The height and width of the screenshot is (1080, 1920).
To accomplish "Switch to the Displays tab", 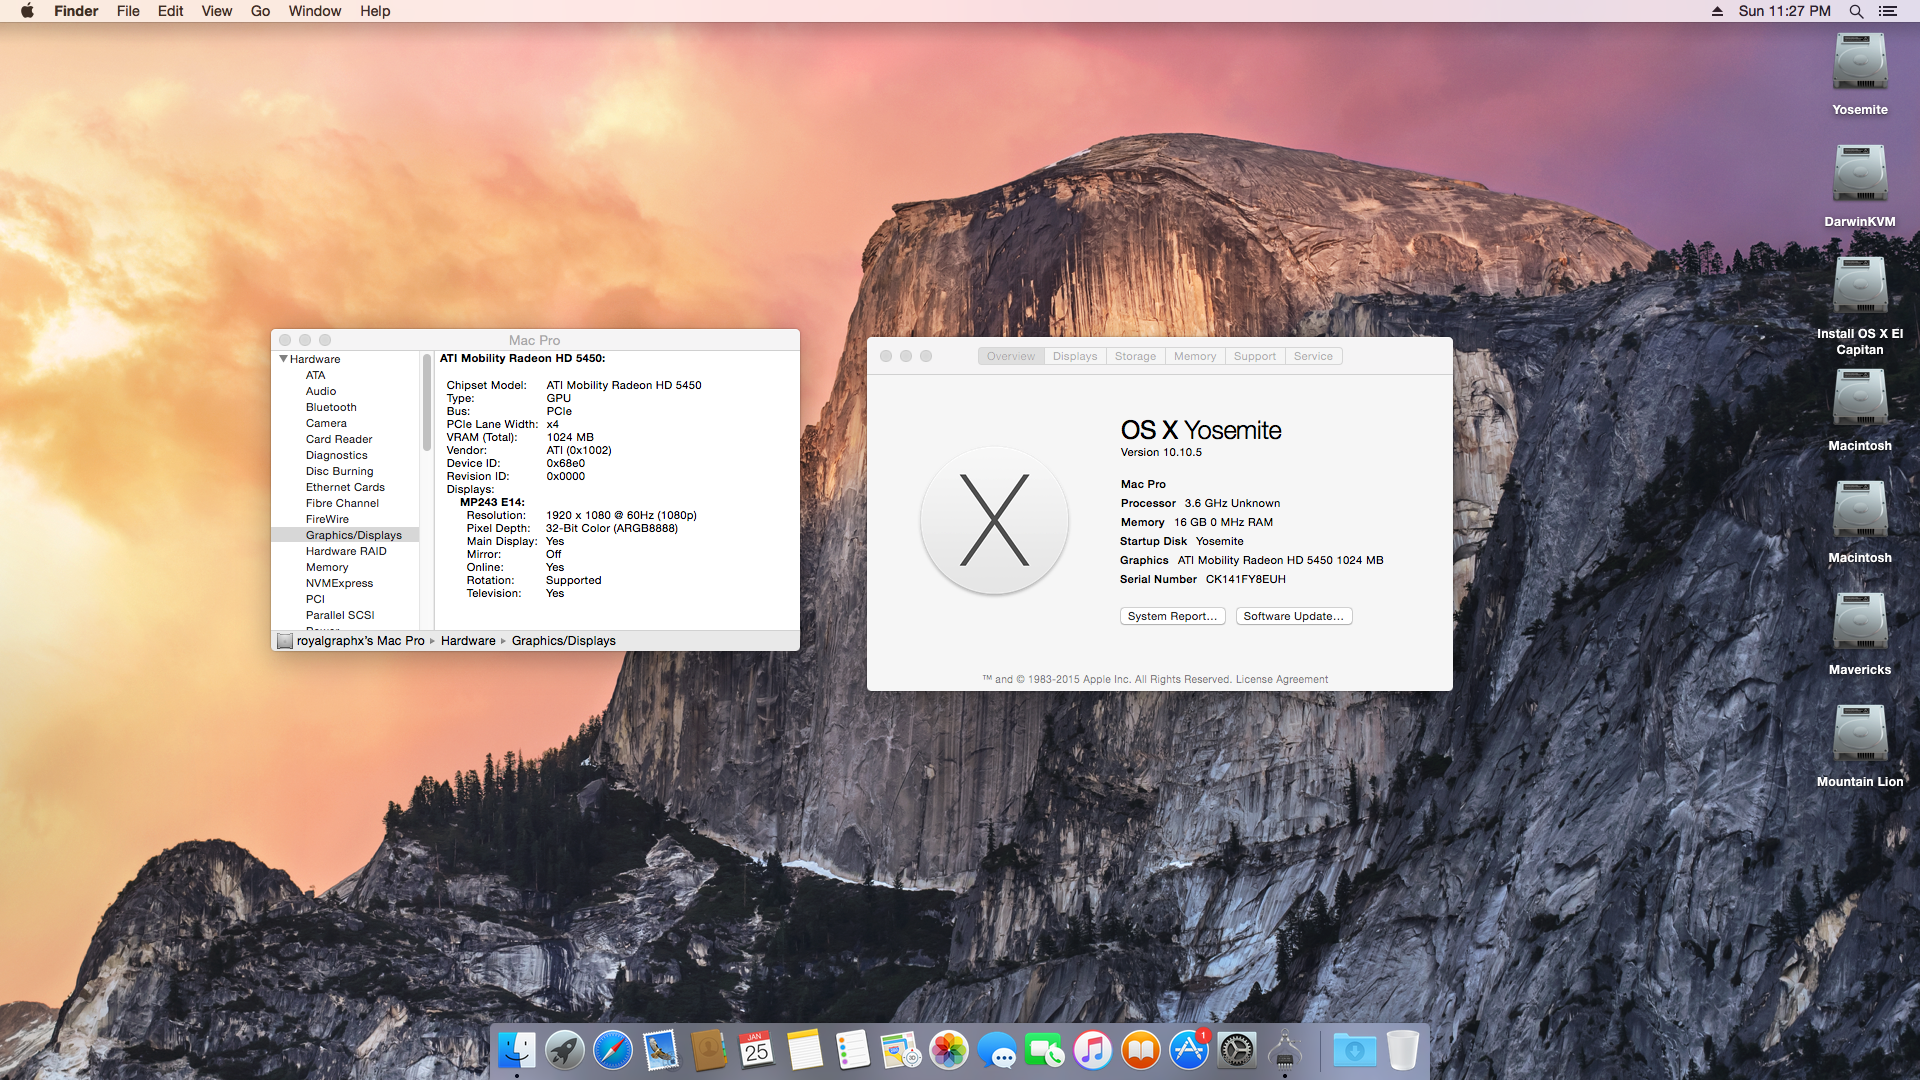I will [x=1075, y=356].
